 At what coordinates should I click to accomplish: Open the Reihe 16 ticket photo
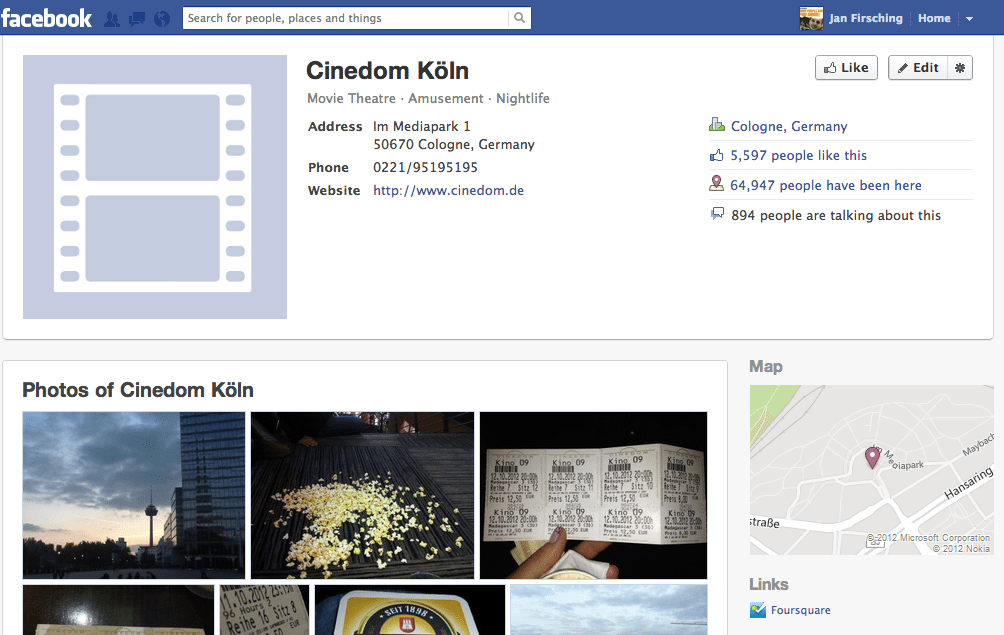point(264,609)
